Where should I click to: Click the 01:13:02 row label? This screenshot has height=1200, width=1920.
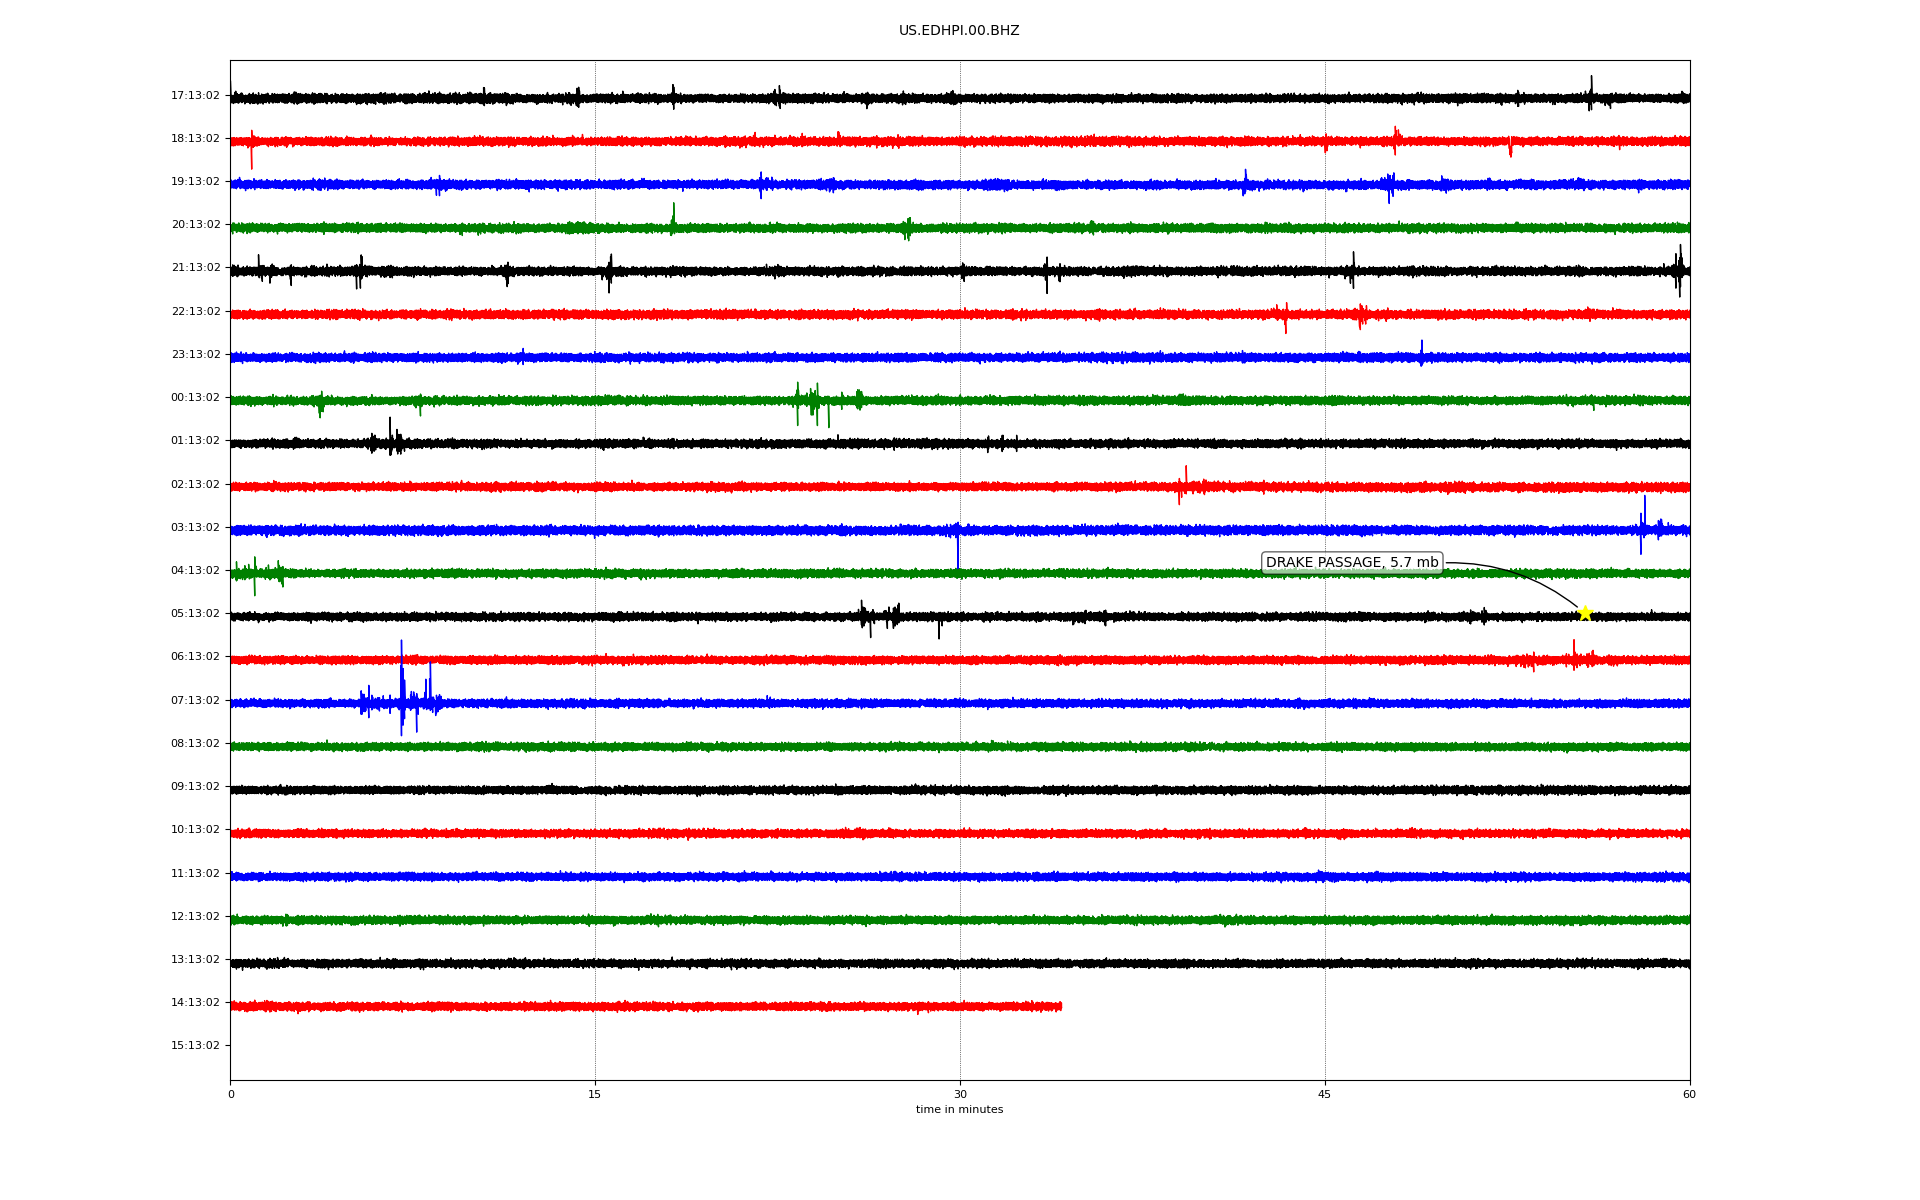coord(195,441)
